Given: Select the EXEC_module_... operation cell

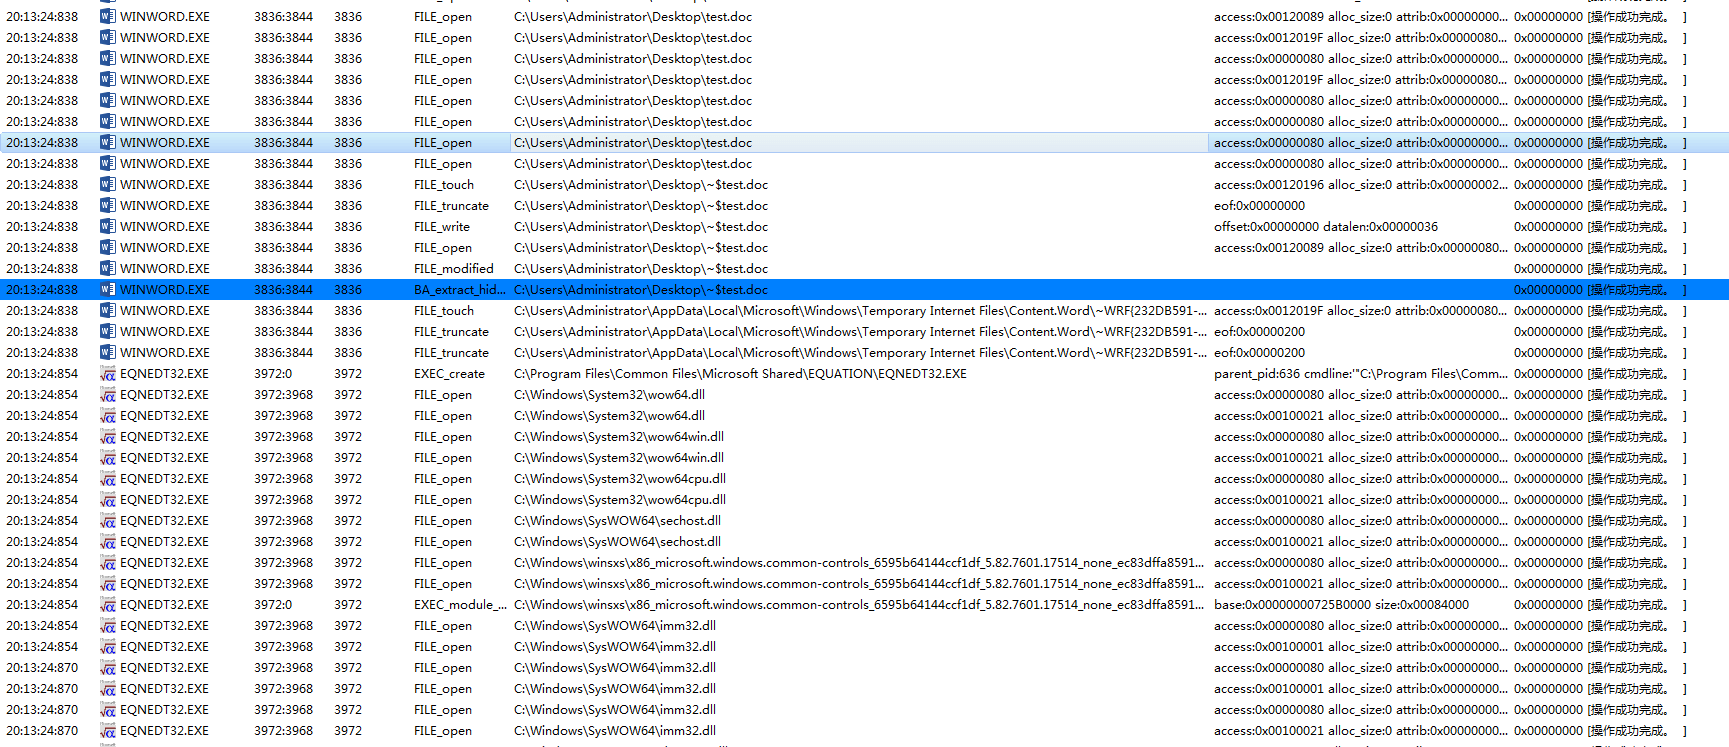Looking at the screenshot, I should point(460,604).
